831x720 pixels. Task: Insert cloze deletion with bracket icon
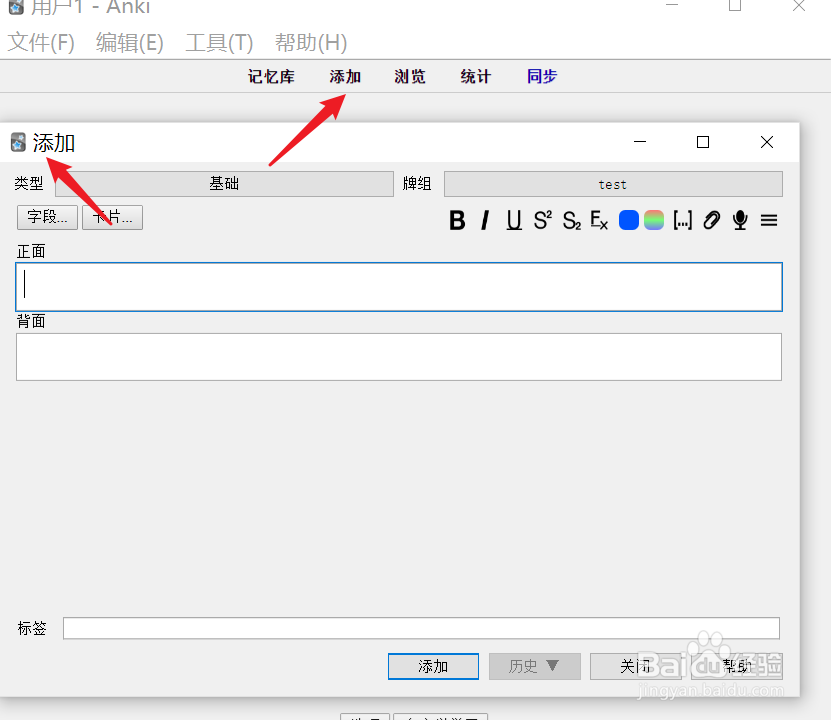[x=683, y=220]
